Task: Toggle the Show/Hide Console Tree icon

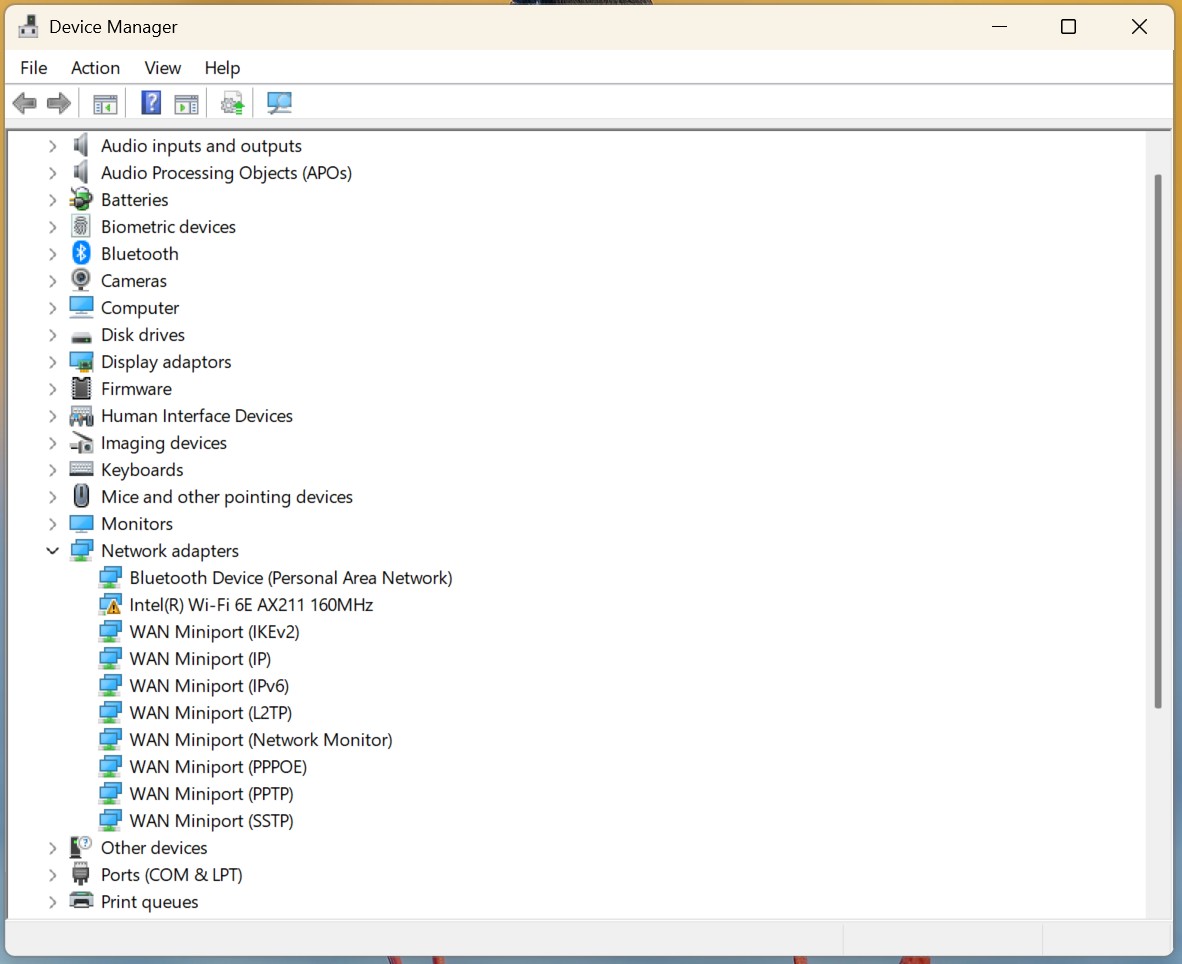Action: tap(104, 102)
